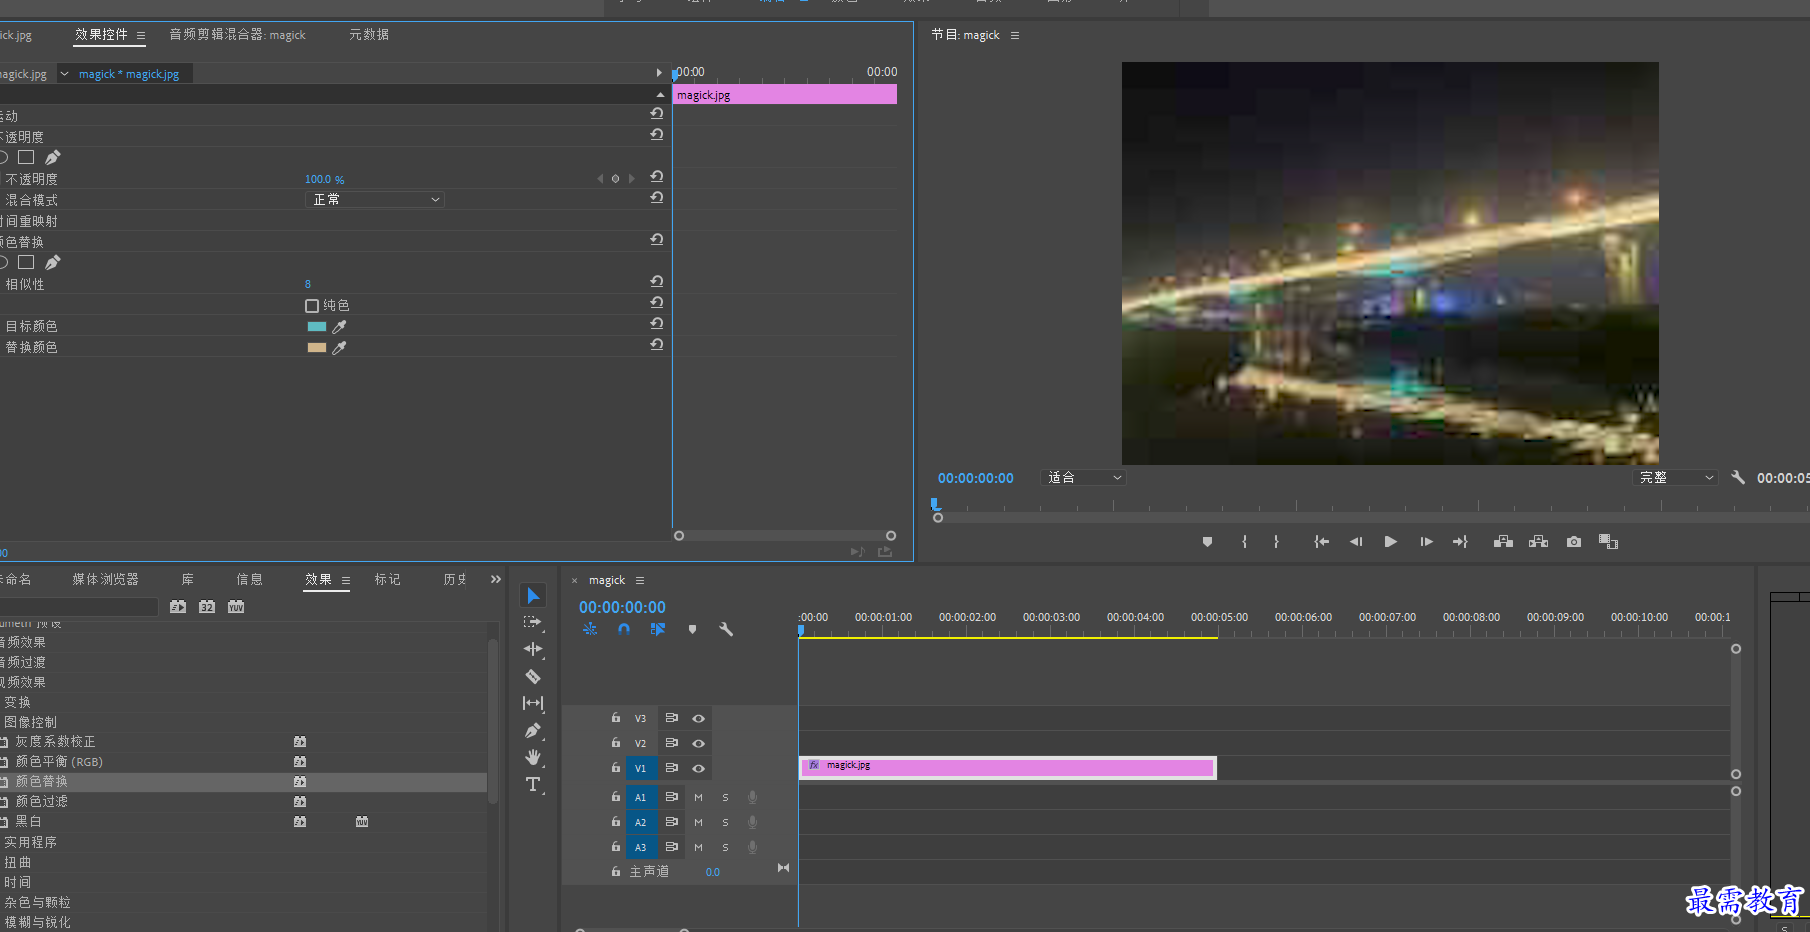Viewport: 1810px width, 932px height.
Task: Toggle timeline Snap magnet icon
Action: click(x=624, y=629)
